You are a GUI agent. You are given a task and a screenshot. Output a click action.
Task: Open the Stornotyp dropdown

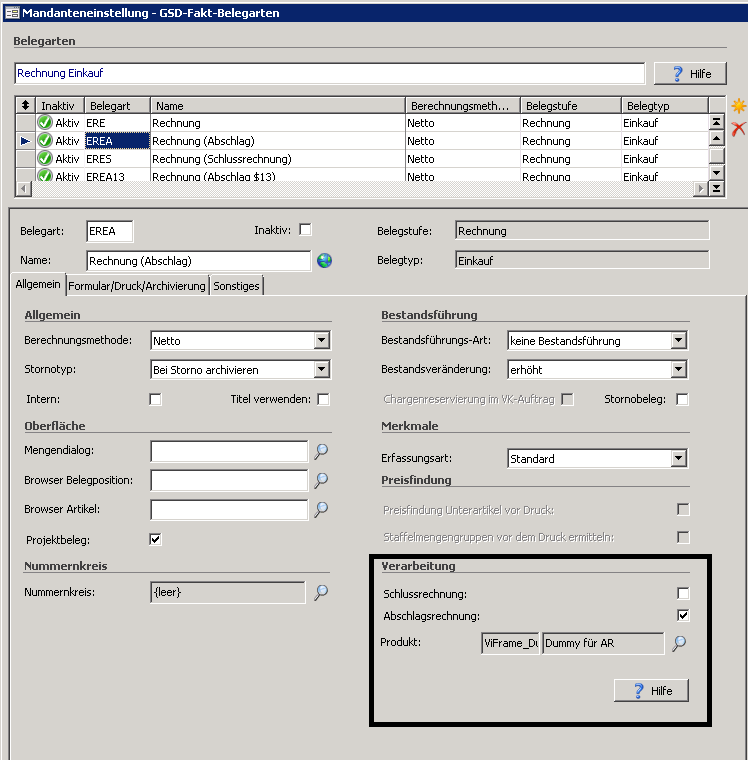click(x=321, y=370)
